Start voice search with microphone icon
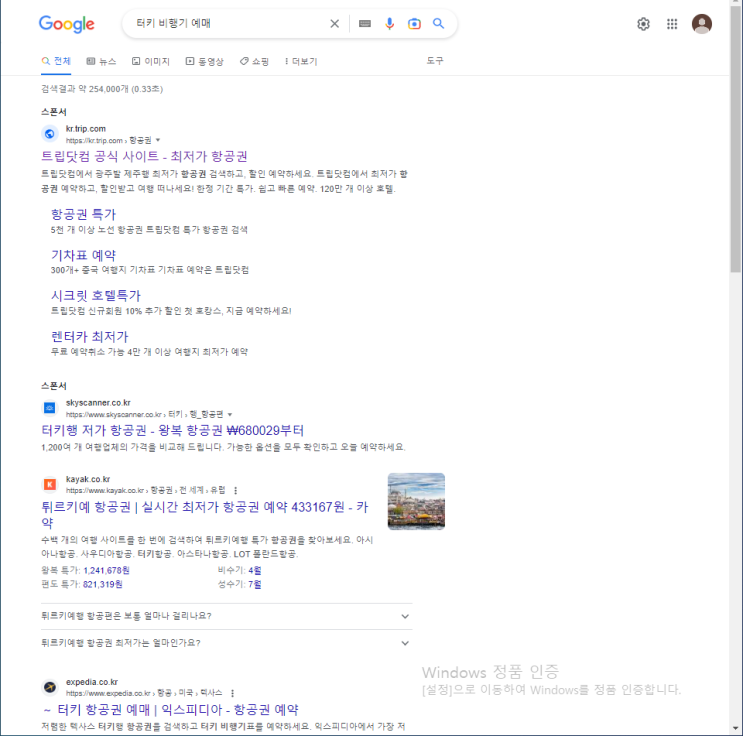Screen dimensions: 743x736 390,23
